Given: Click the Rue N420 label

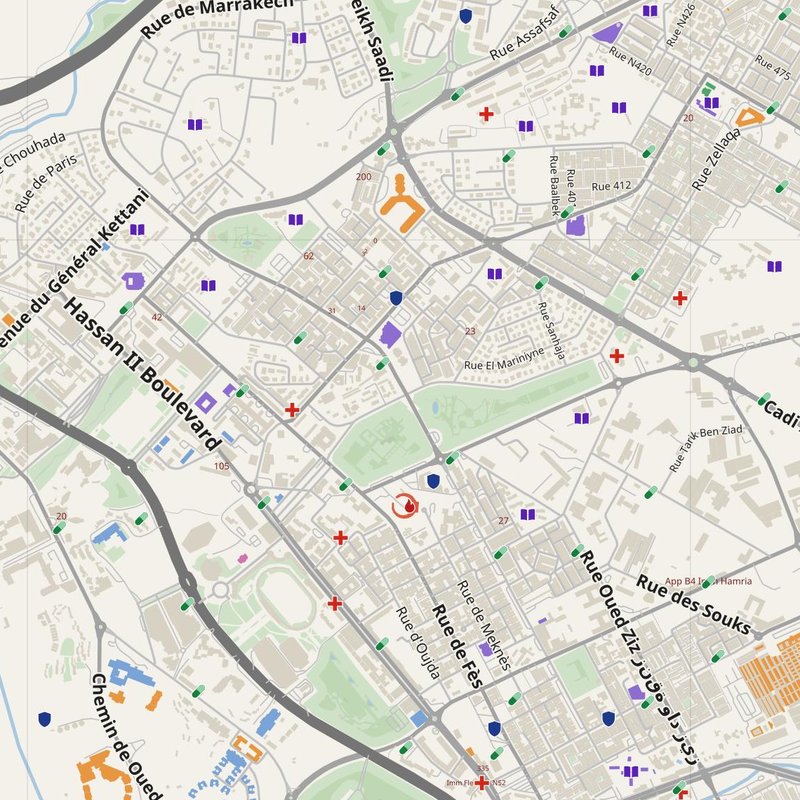Looking at the screenshot, I should 630,61.
